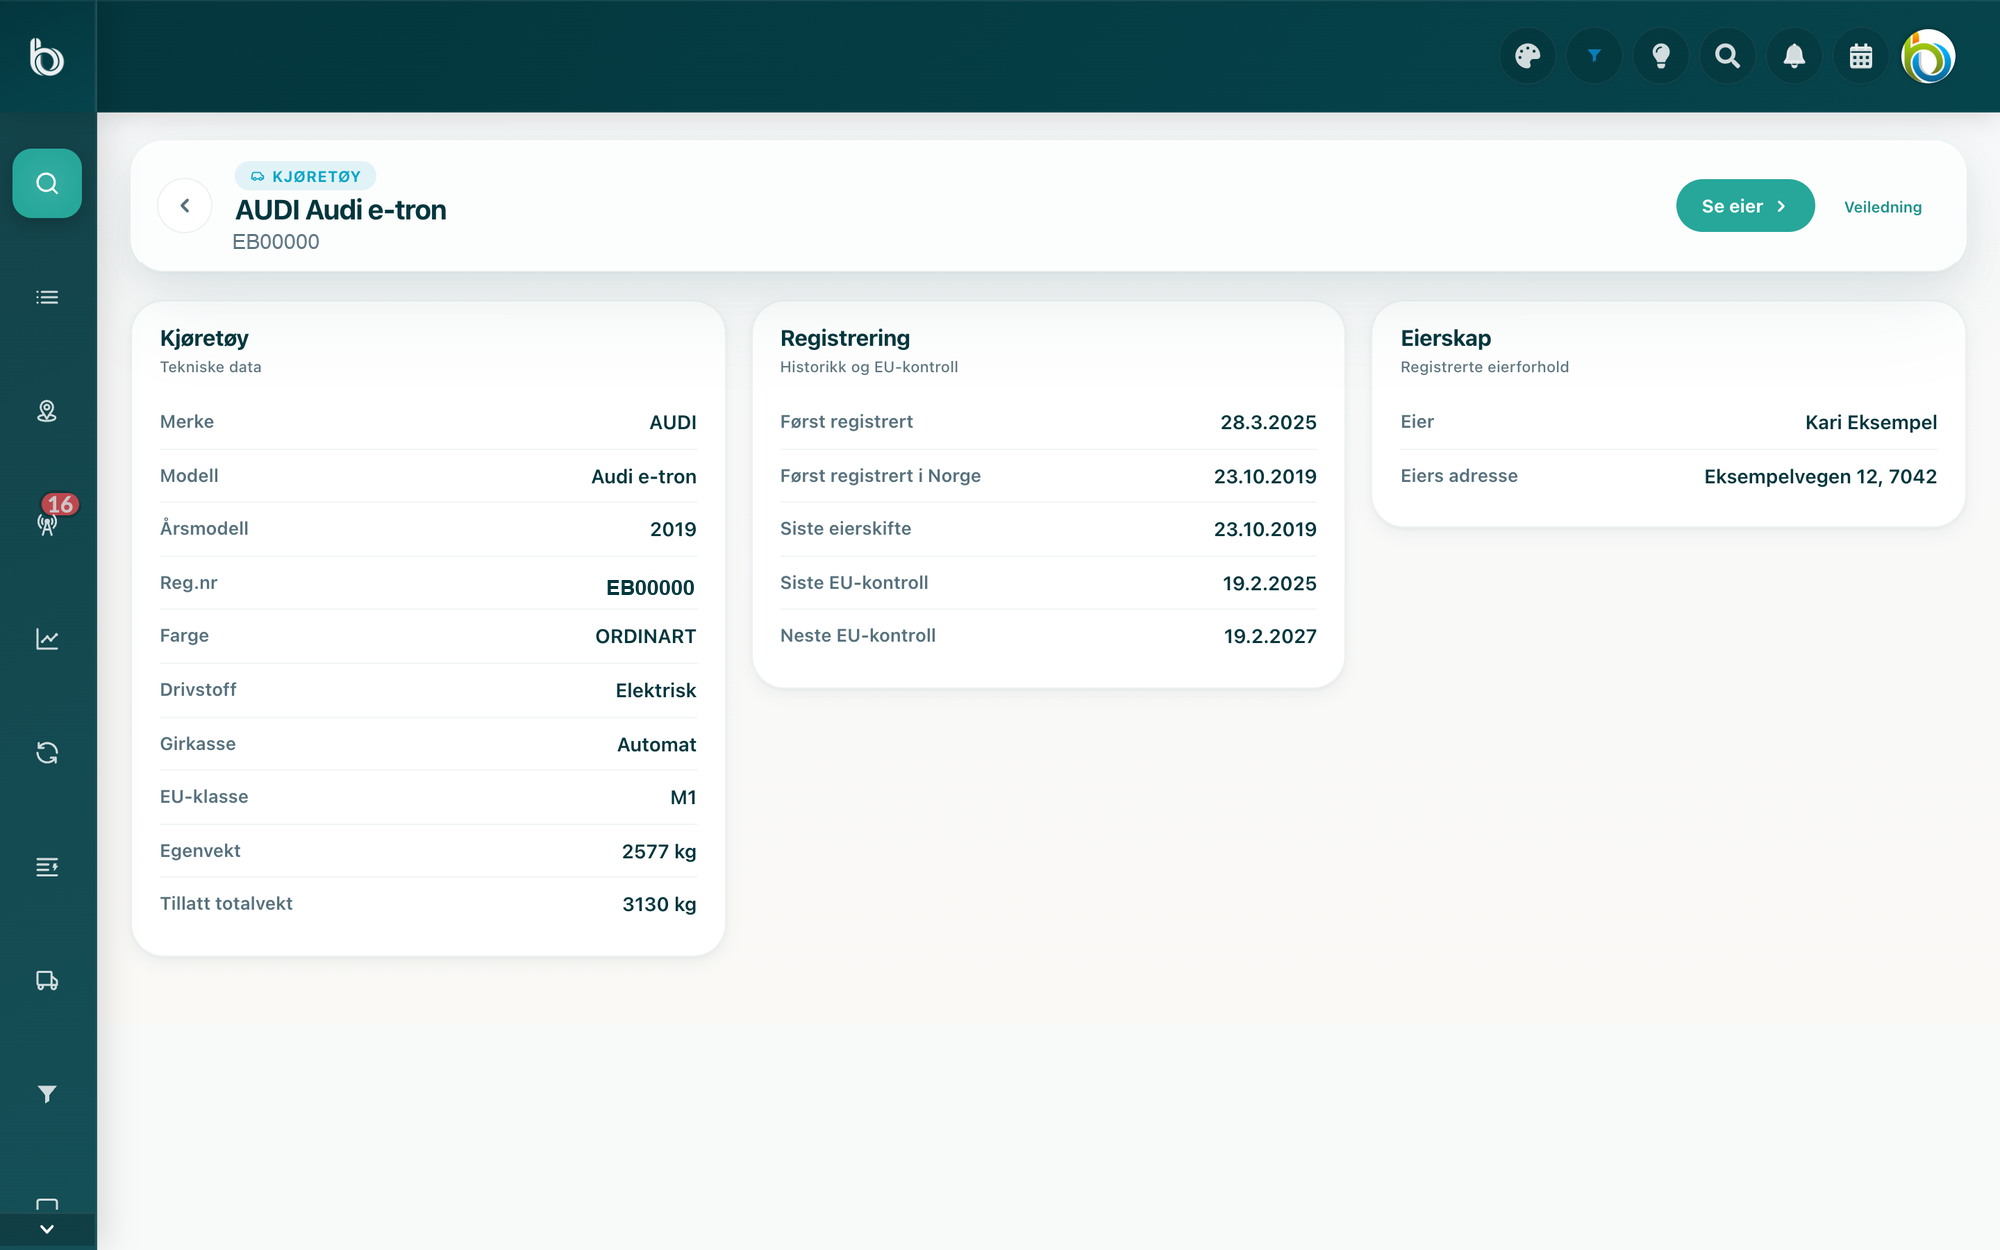2000x1250 pixels.
Task: Open notifications bell
Action: pyautogui.click(x=1794, y=56)
